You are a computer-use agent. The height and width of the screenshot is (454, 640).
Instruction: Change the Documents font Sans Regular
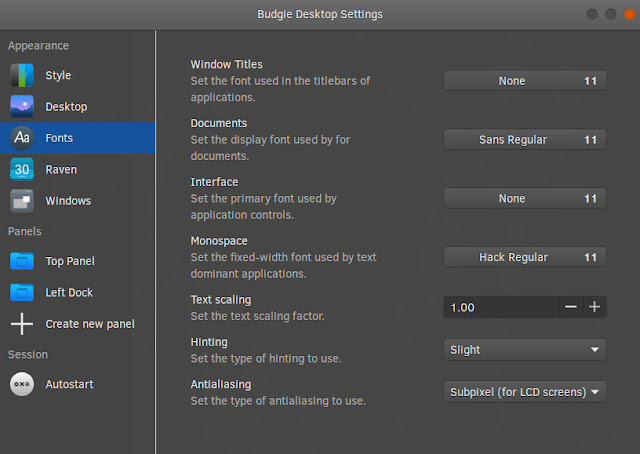pos(524,140)
